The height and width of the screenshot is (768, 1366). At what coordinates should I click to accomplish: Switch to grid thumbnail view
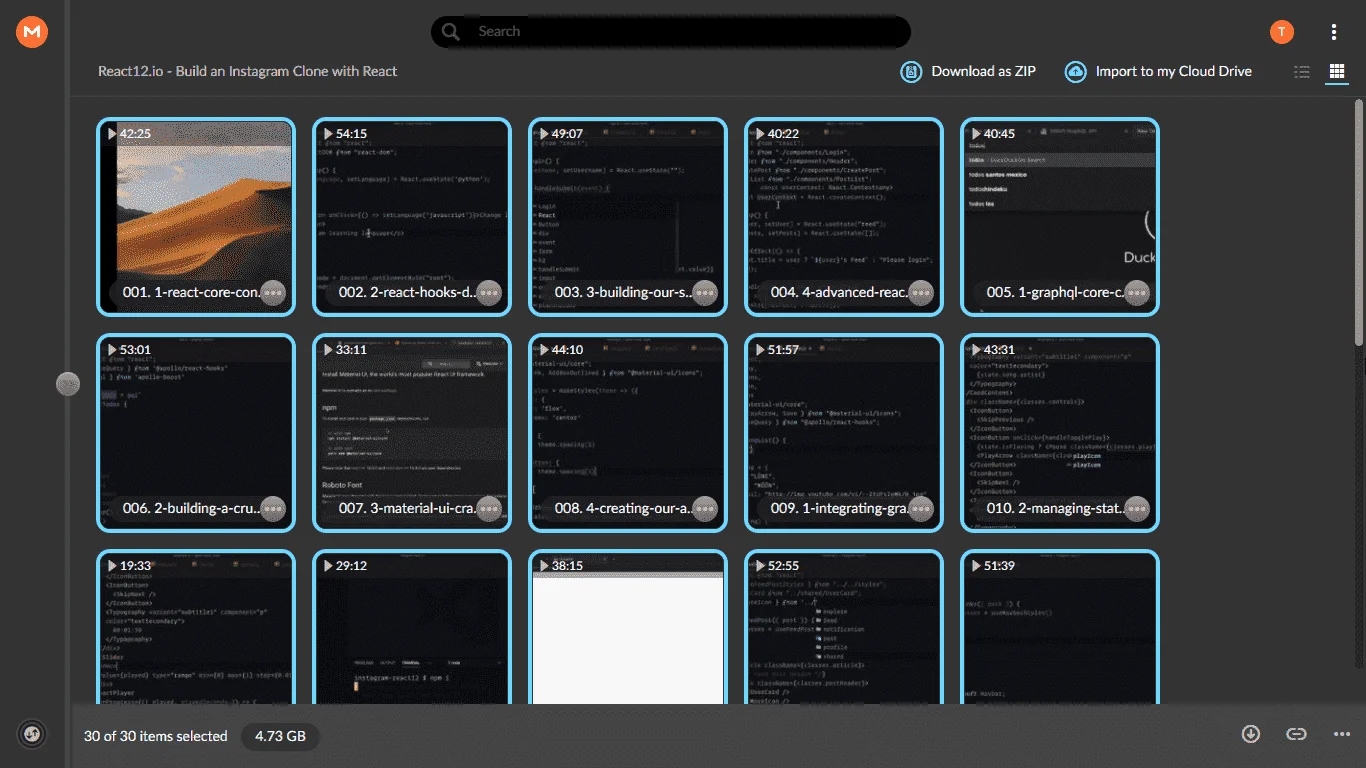click(1336, 71)
